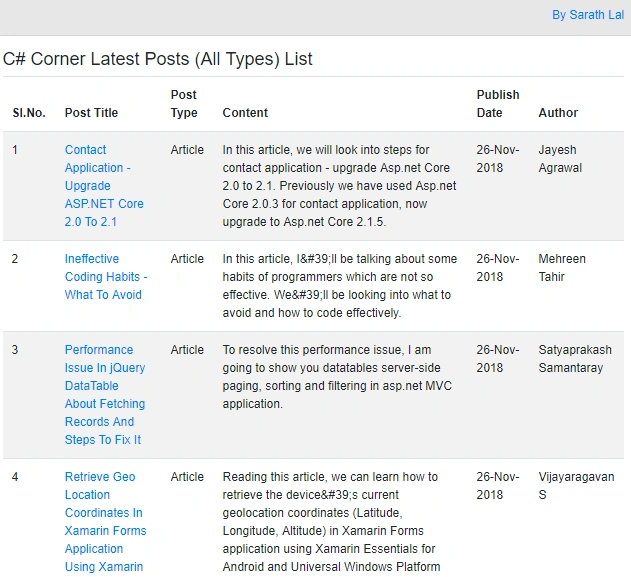Click the content about geolocation coordinates in Xamarin
631x577 pixels.
click(x=332, y=521)
